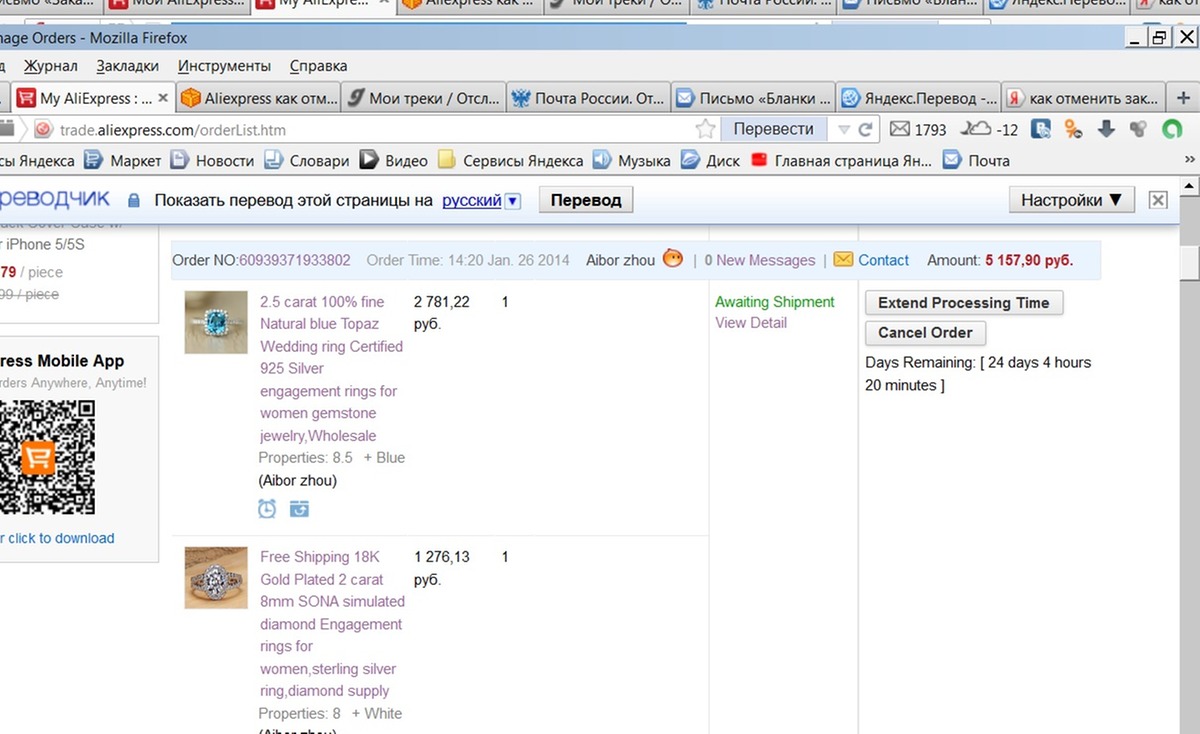Click Extend Processing Time button
This screenshot has width=1200, height=734.
963,303
